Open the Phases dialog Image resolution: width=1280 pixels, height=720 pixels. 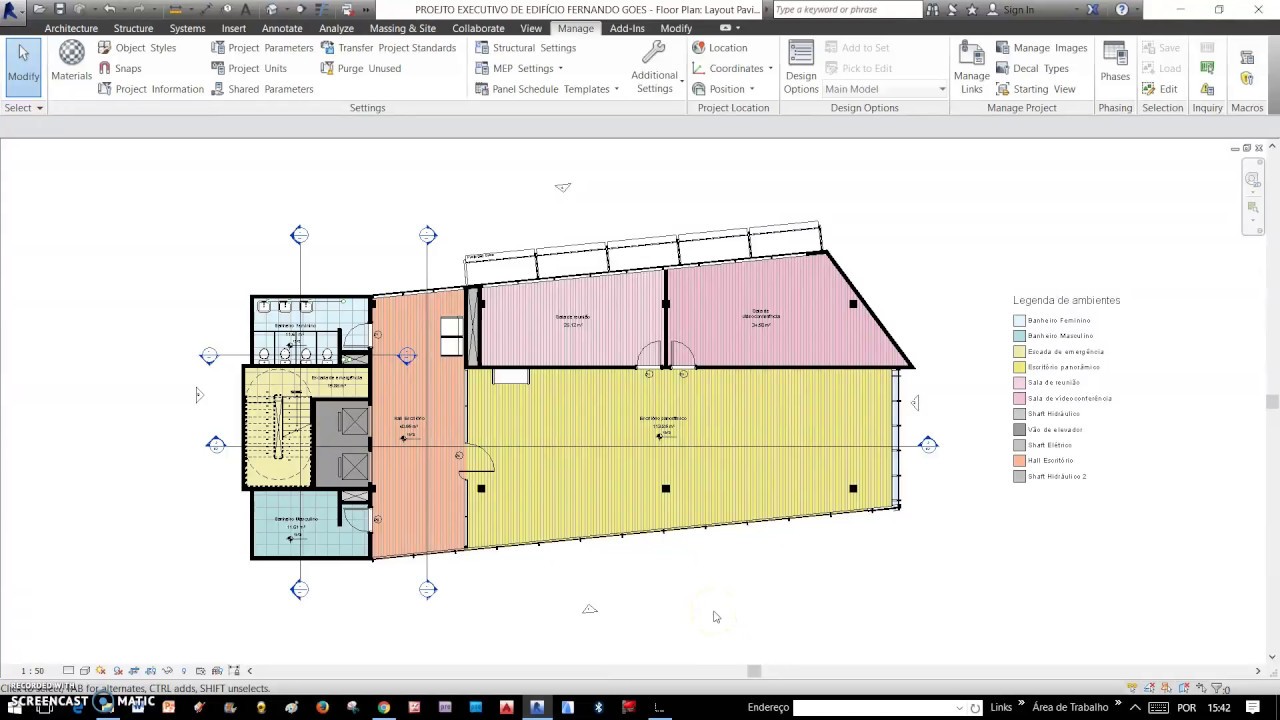1115,62
